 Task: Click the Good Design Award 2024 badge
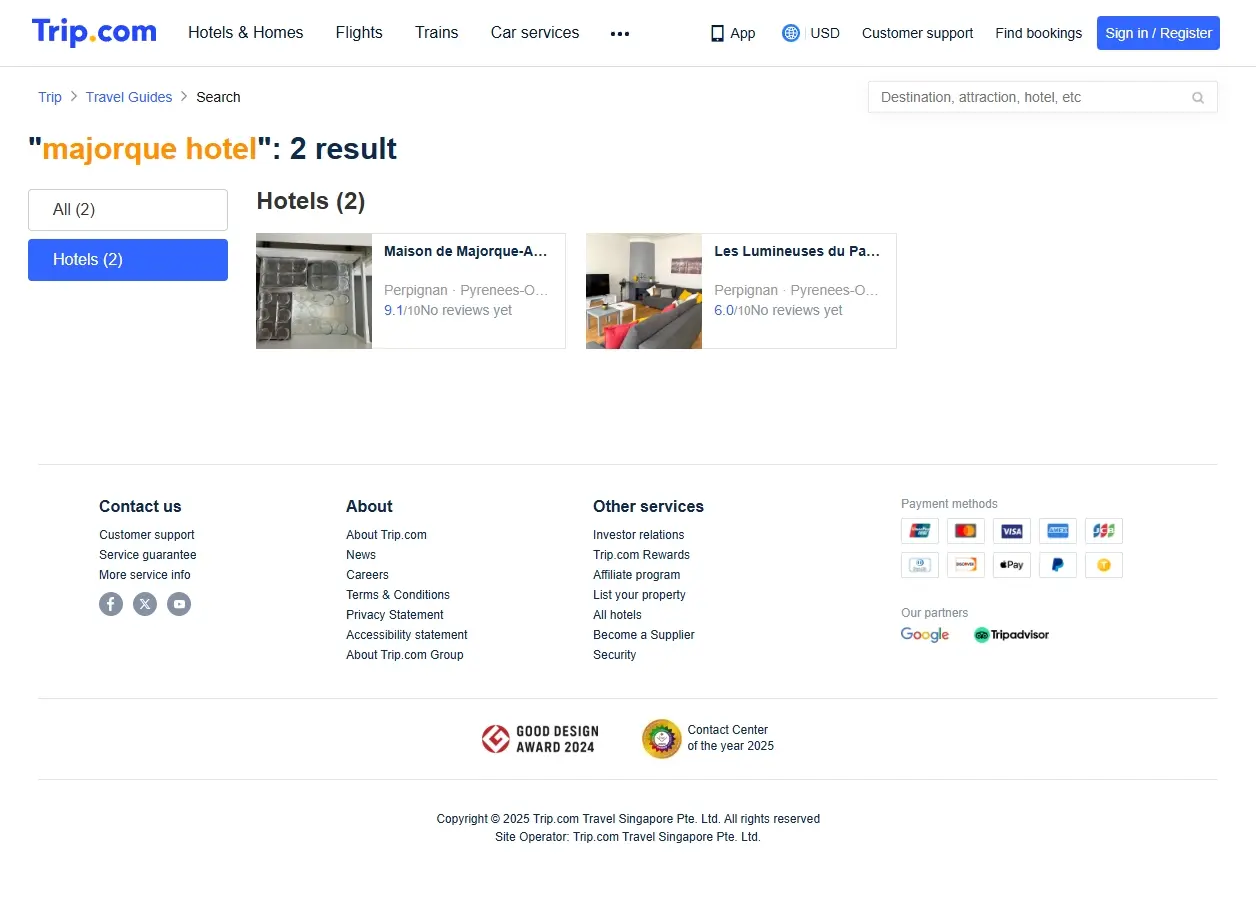point(538,739)
